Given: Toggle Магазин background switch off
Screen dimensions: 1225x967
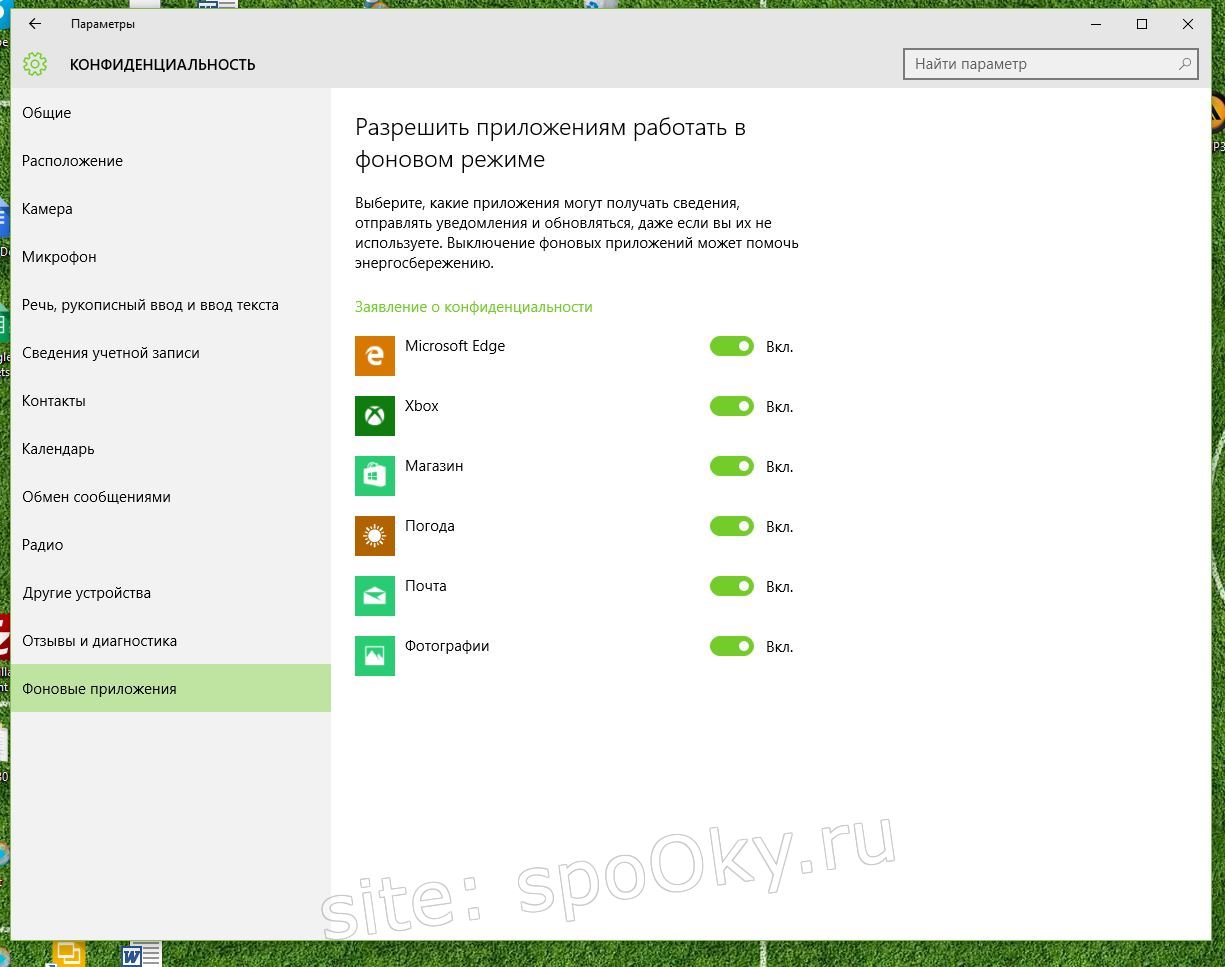Looking at the screenshot, I should tap(732, 466).
